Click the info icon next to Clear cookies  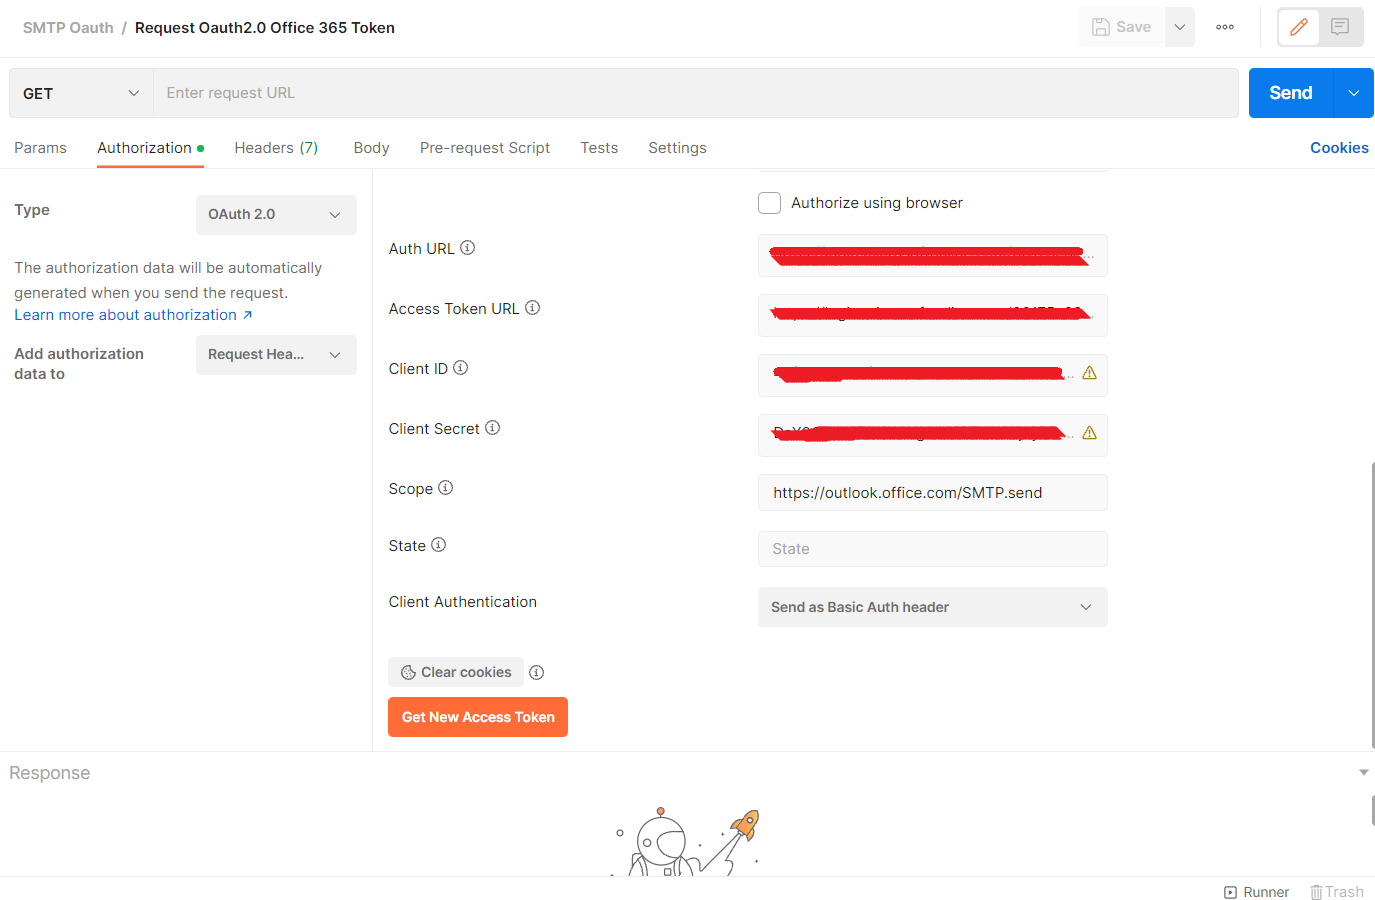536,673
